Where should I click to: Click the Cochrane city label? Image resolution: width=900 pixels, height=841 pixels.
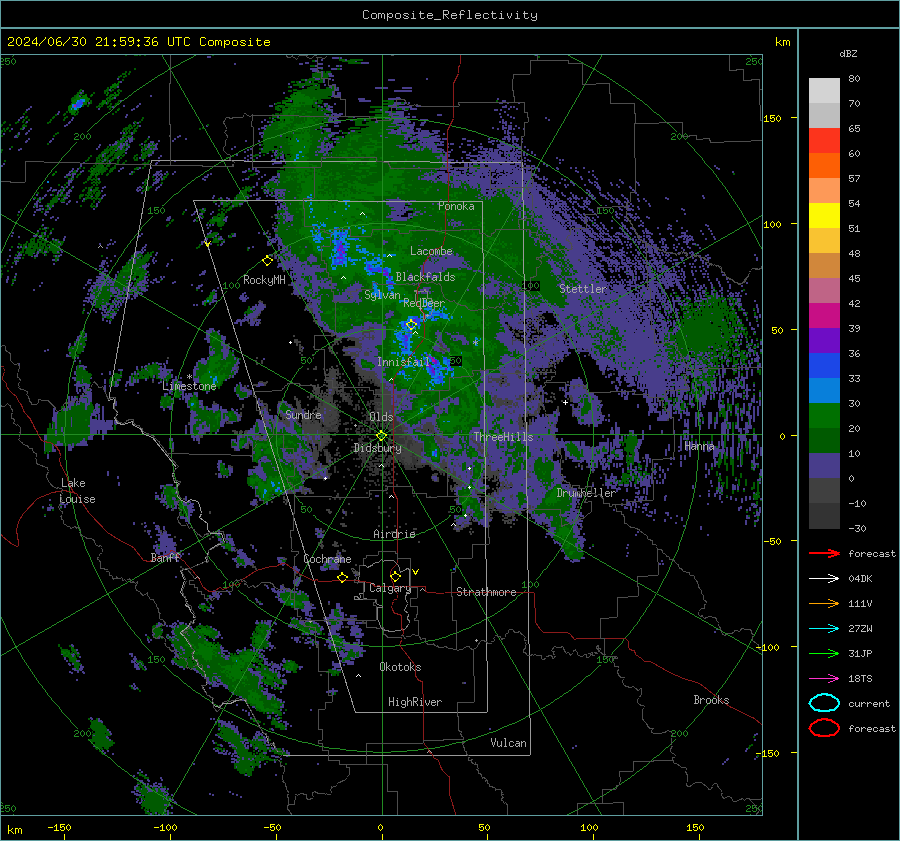point(327,559)
